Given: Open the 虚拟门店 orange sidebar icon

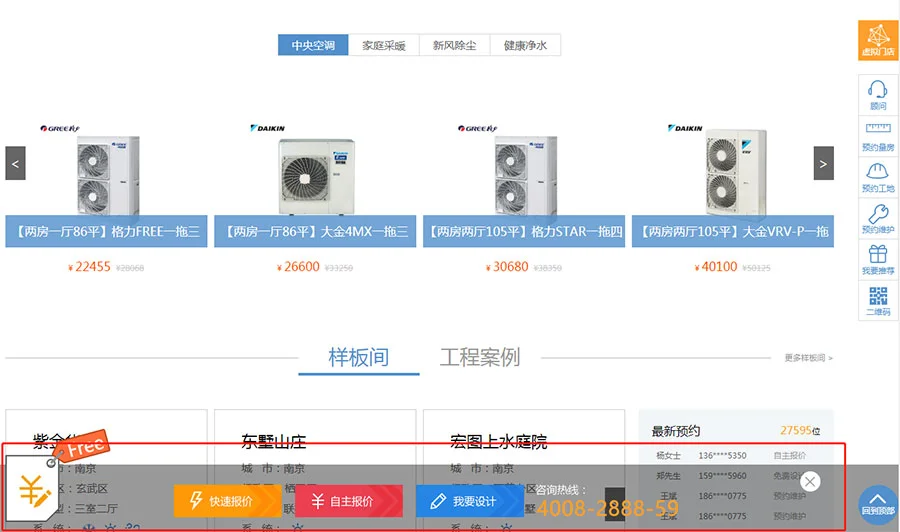Looking at the screenshot, I should pyautogui.click(x=878, y=40).
